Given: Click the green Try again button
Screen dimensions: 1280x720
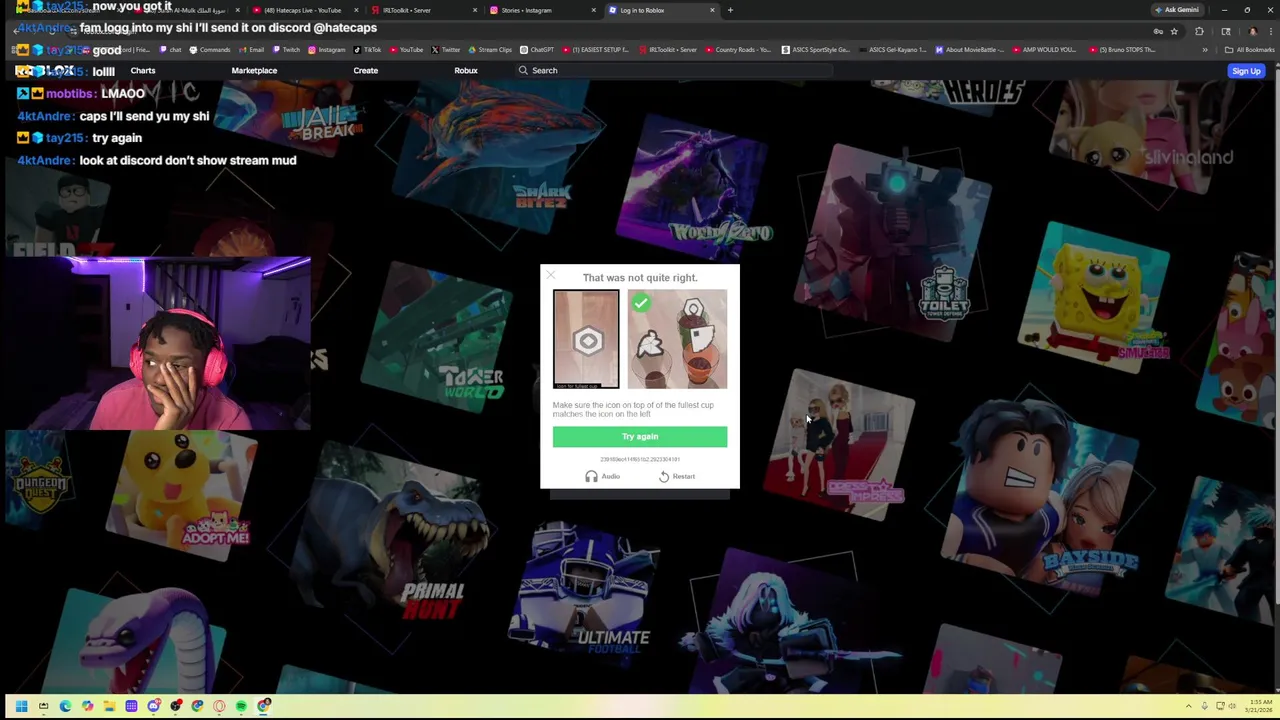Looking at the screenshot, I should point(640,436).
